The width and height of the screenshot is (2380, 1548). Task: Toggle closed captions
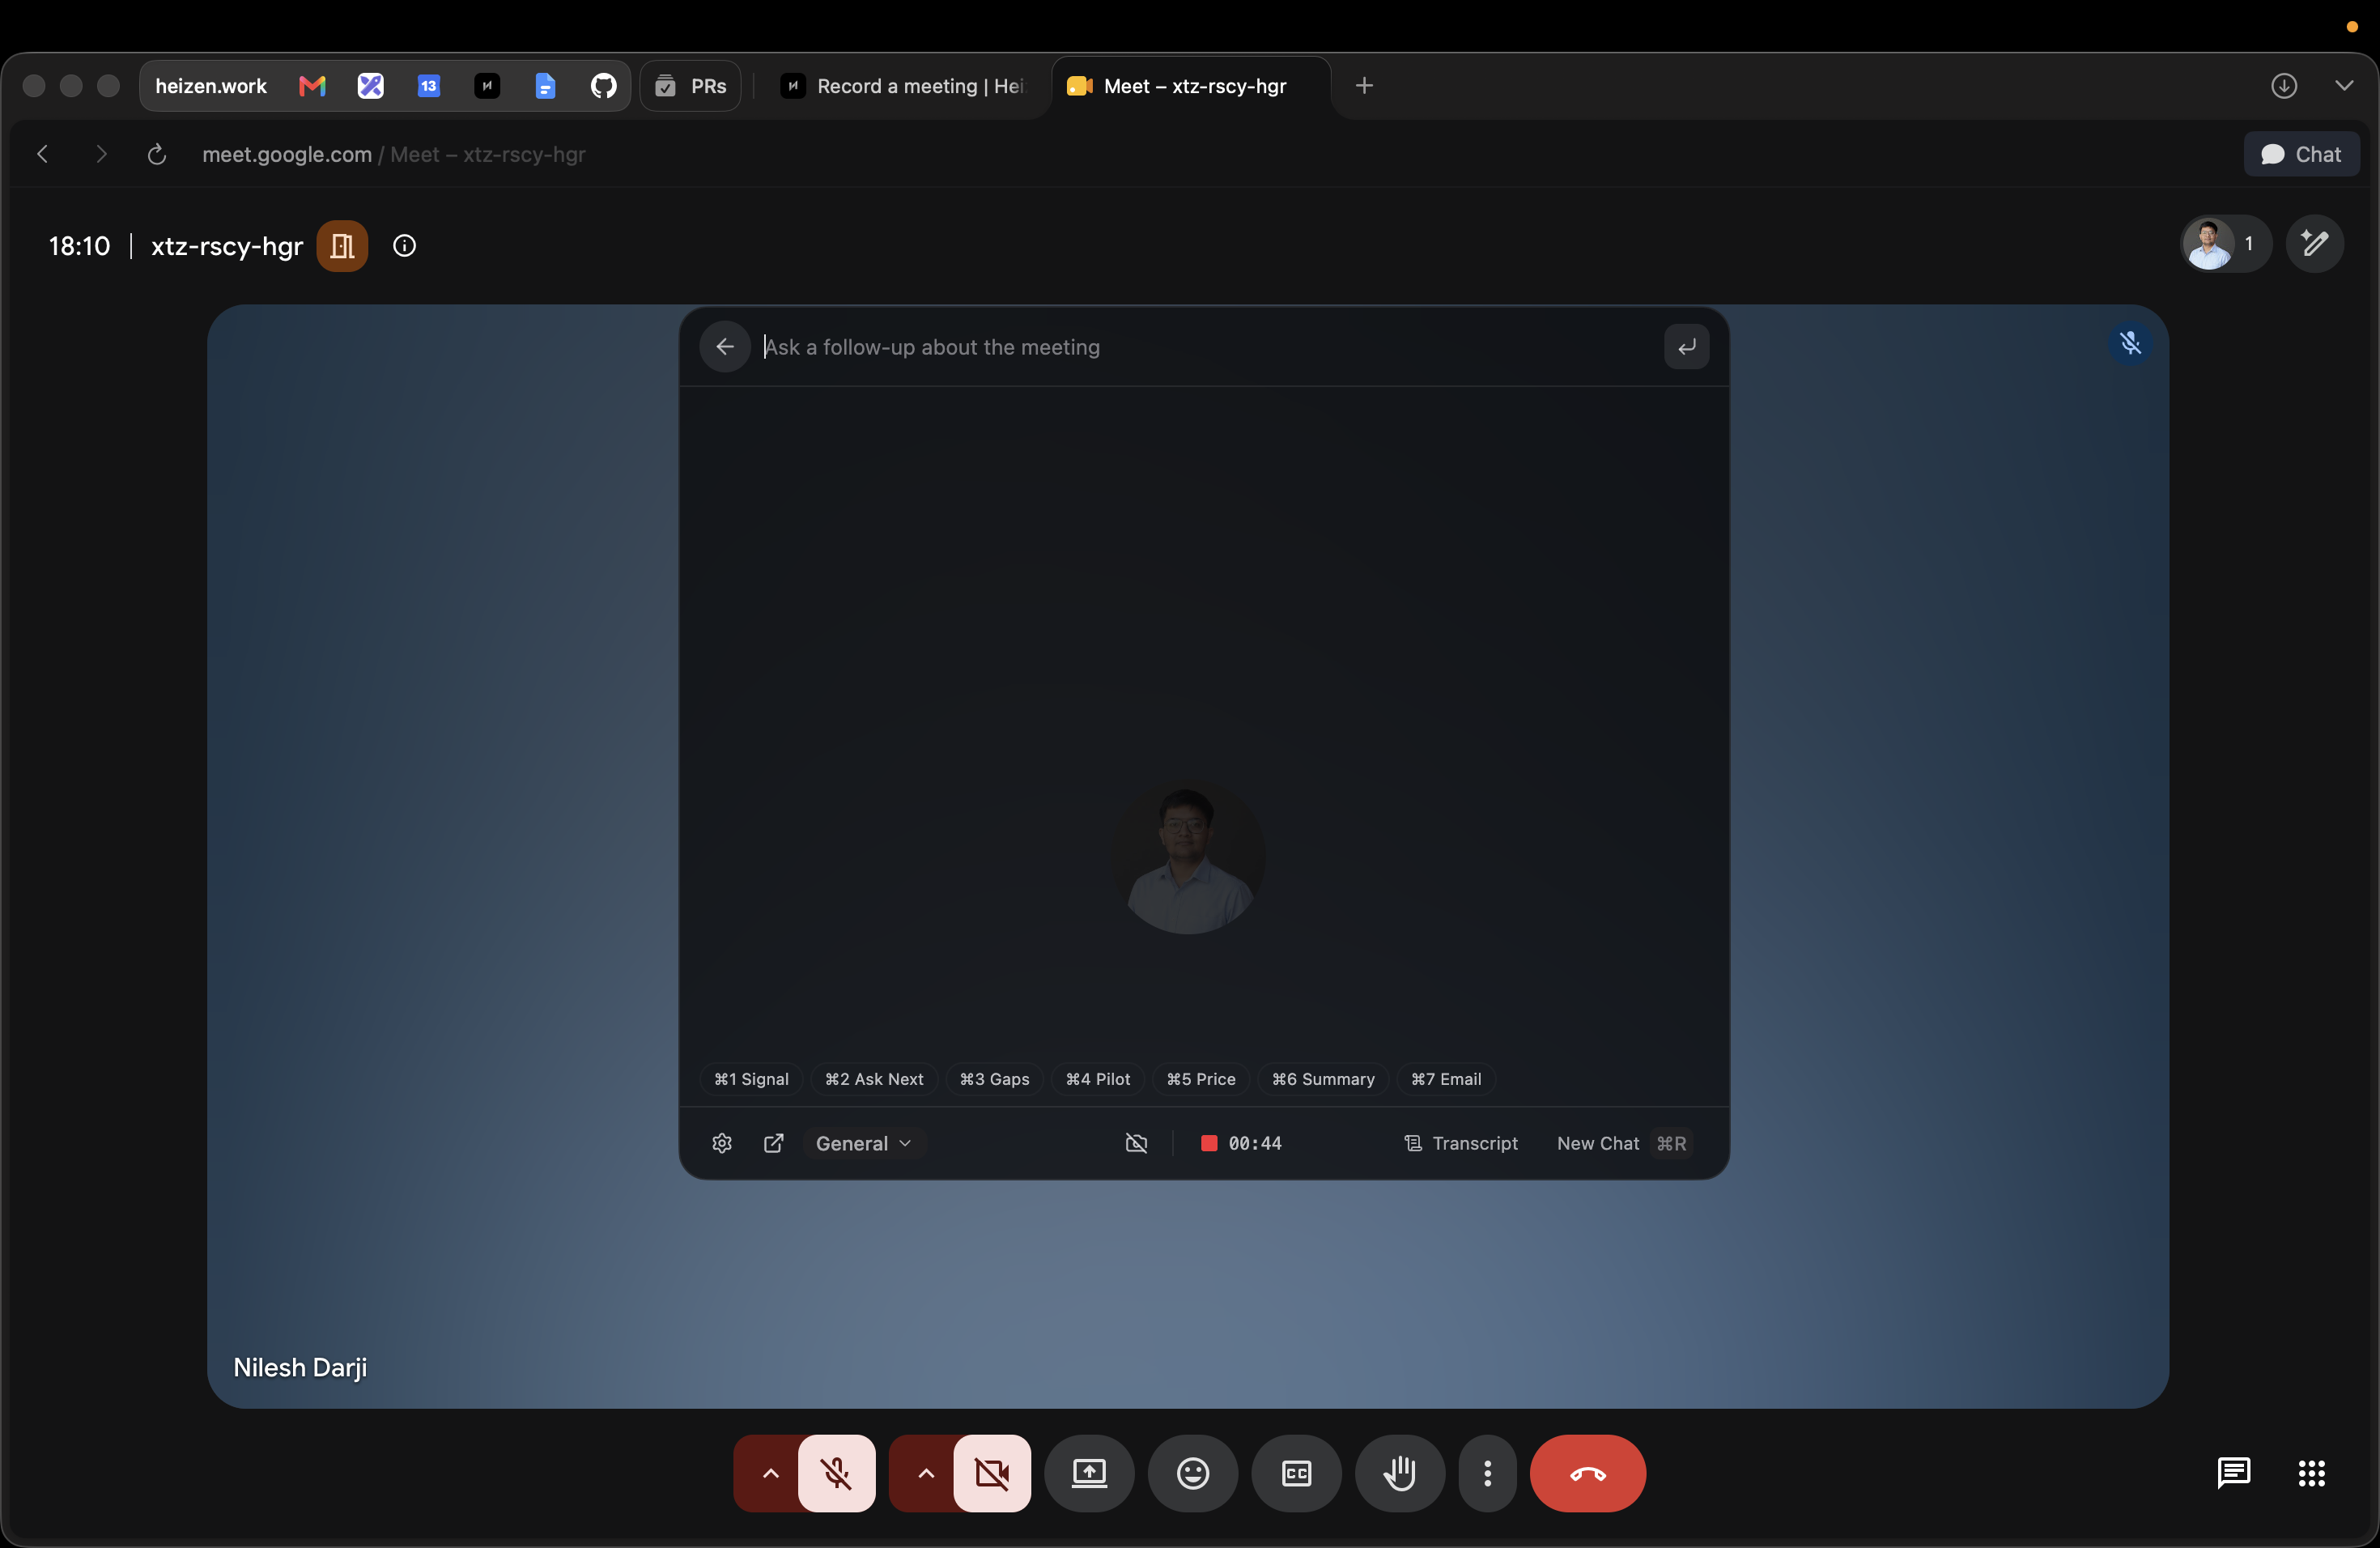[x=1296, y=1473]
